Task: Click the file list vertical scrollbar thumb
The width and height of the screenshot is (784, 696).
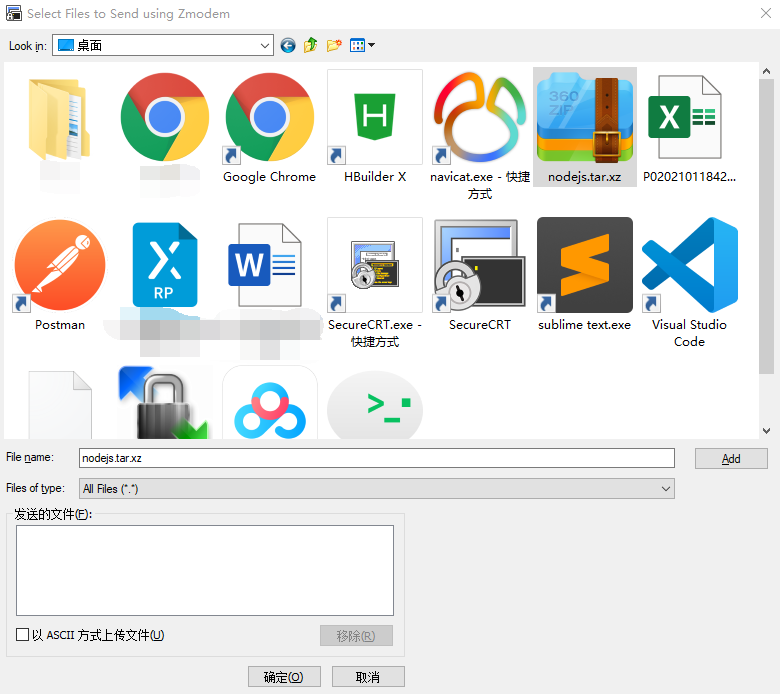Action: 766,226
